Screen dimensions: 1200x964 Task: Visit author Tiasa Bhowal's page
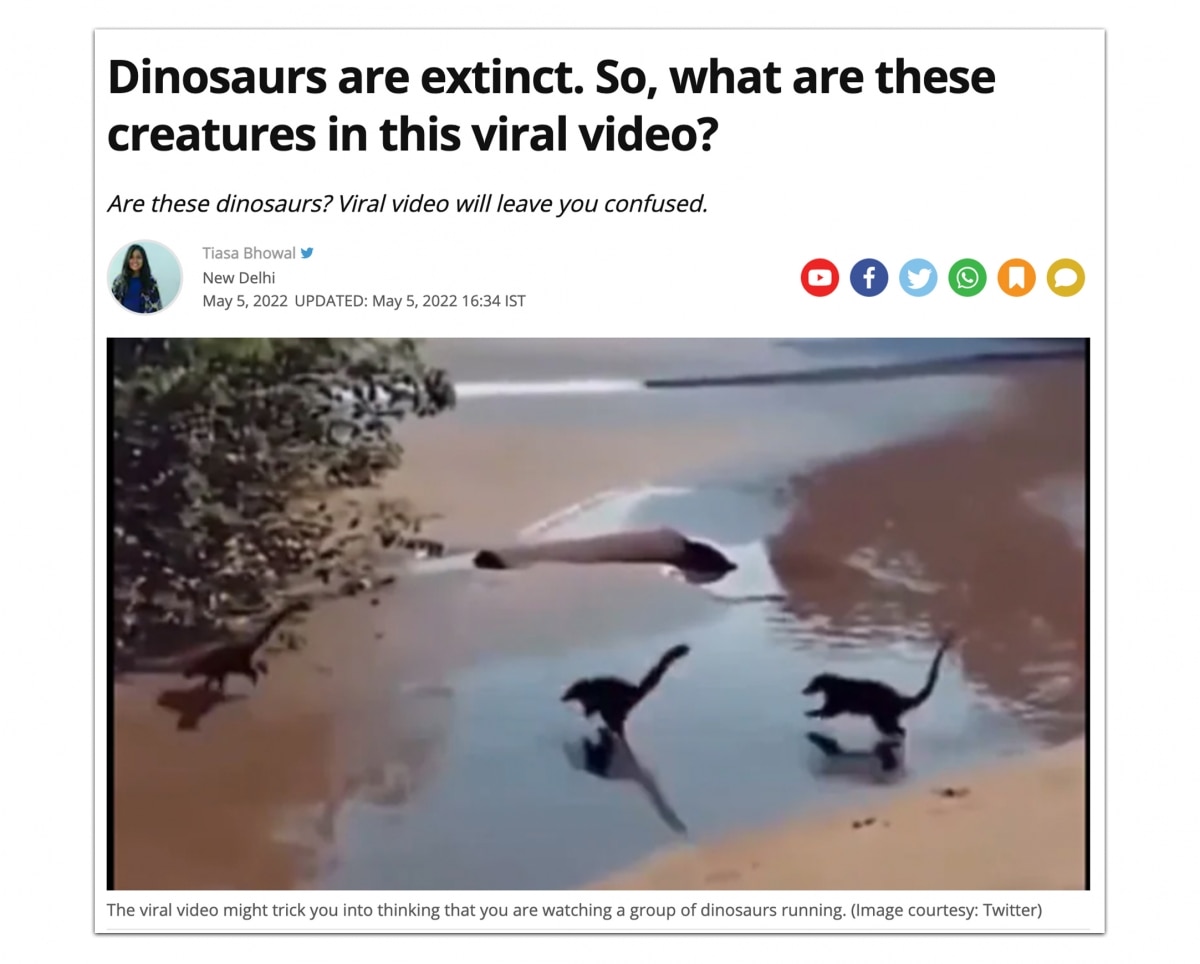[x=249, y=253]
